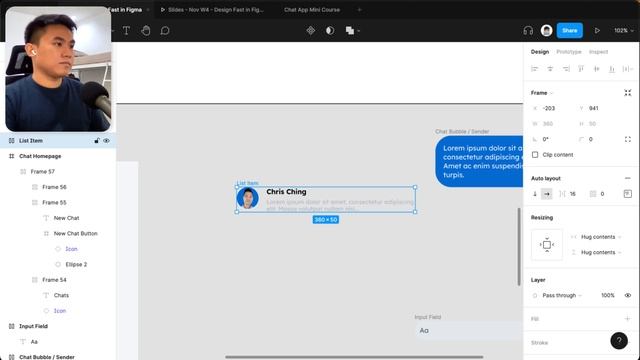The image size is (640, 360).
Task: Click independent corners icon
Action: click(628, 139)
